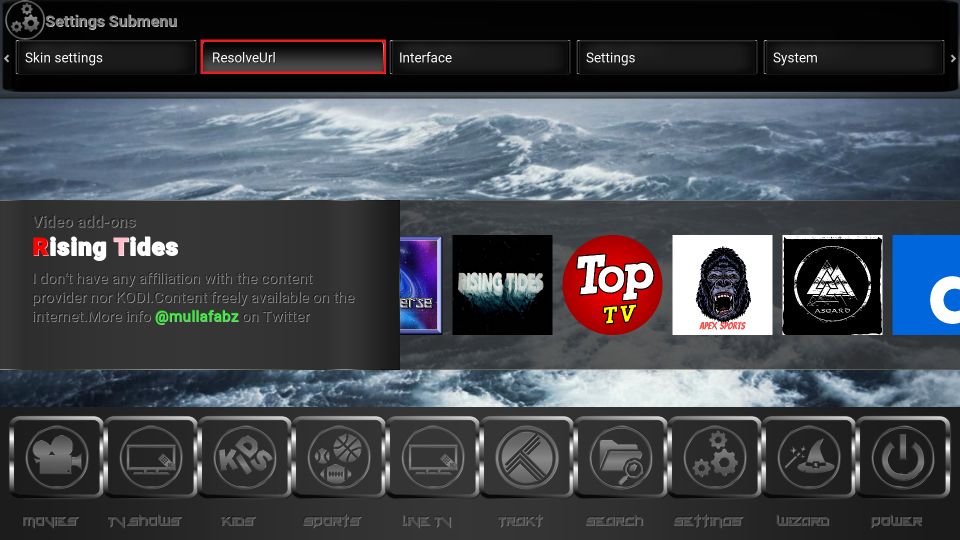Open the Settings gears icon in bottom bar
Viewport: 960px width, 540px height.
pos(714,457)
